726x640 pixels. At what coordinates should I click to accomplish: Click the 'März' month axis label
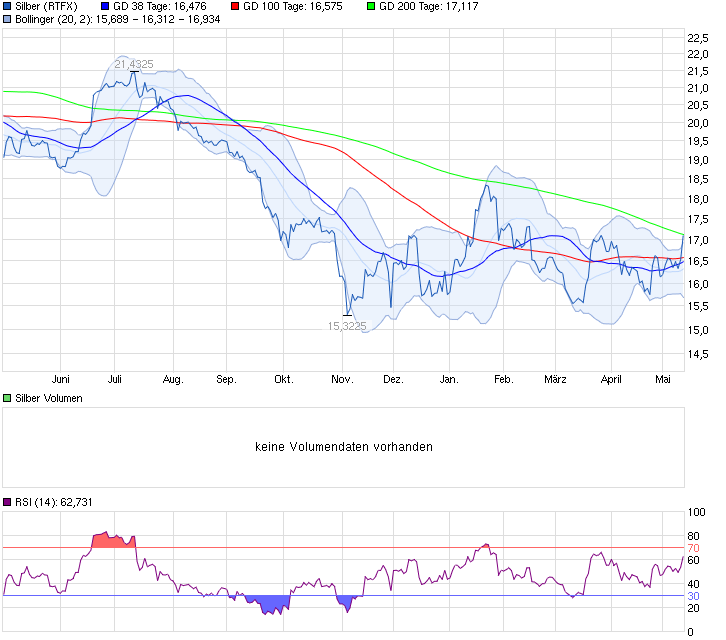[555, 379]
